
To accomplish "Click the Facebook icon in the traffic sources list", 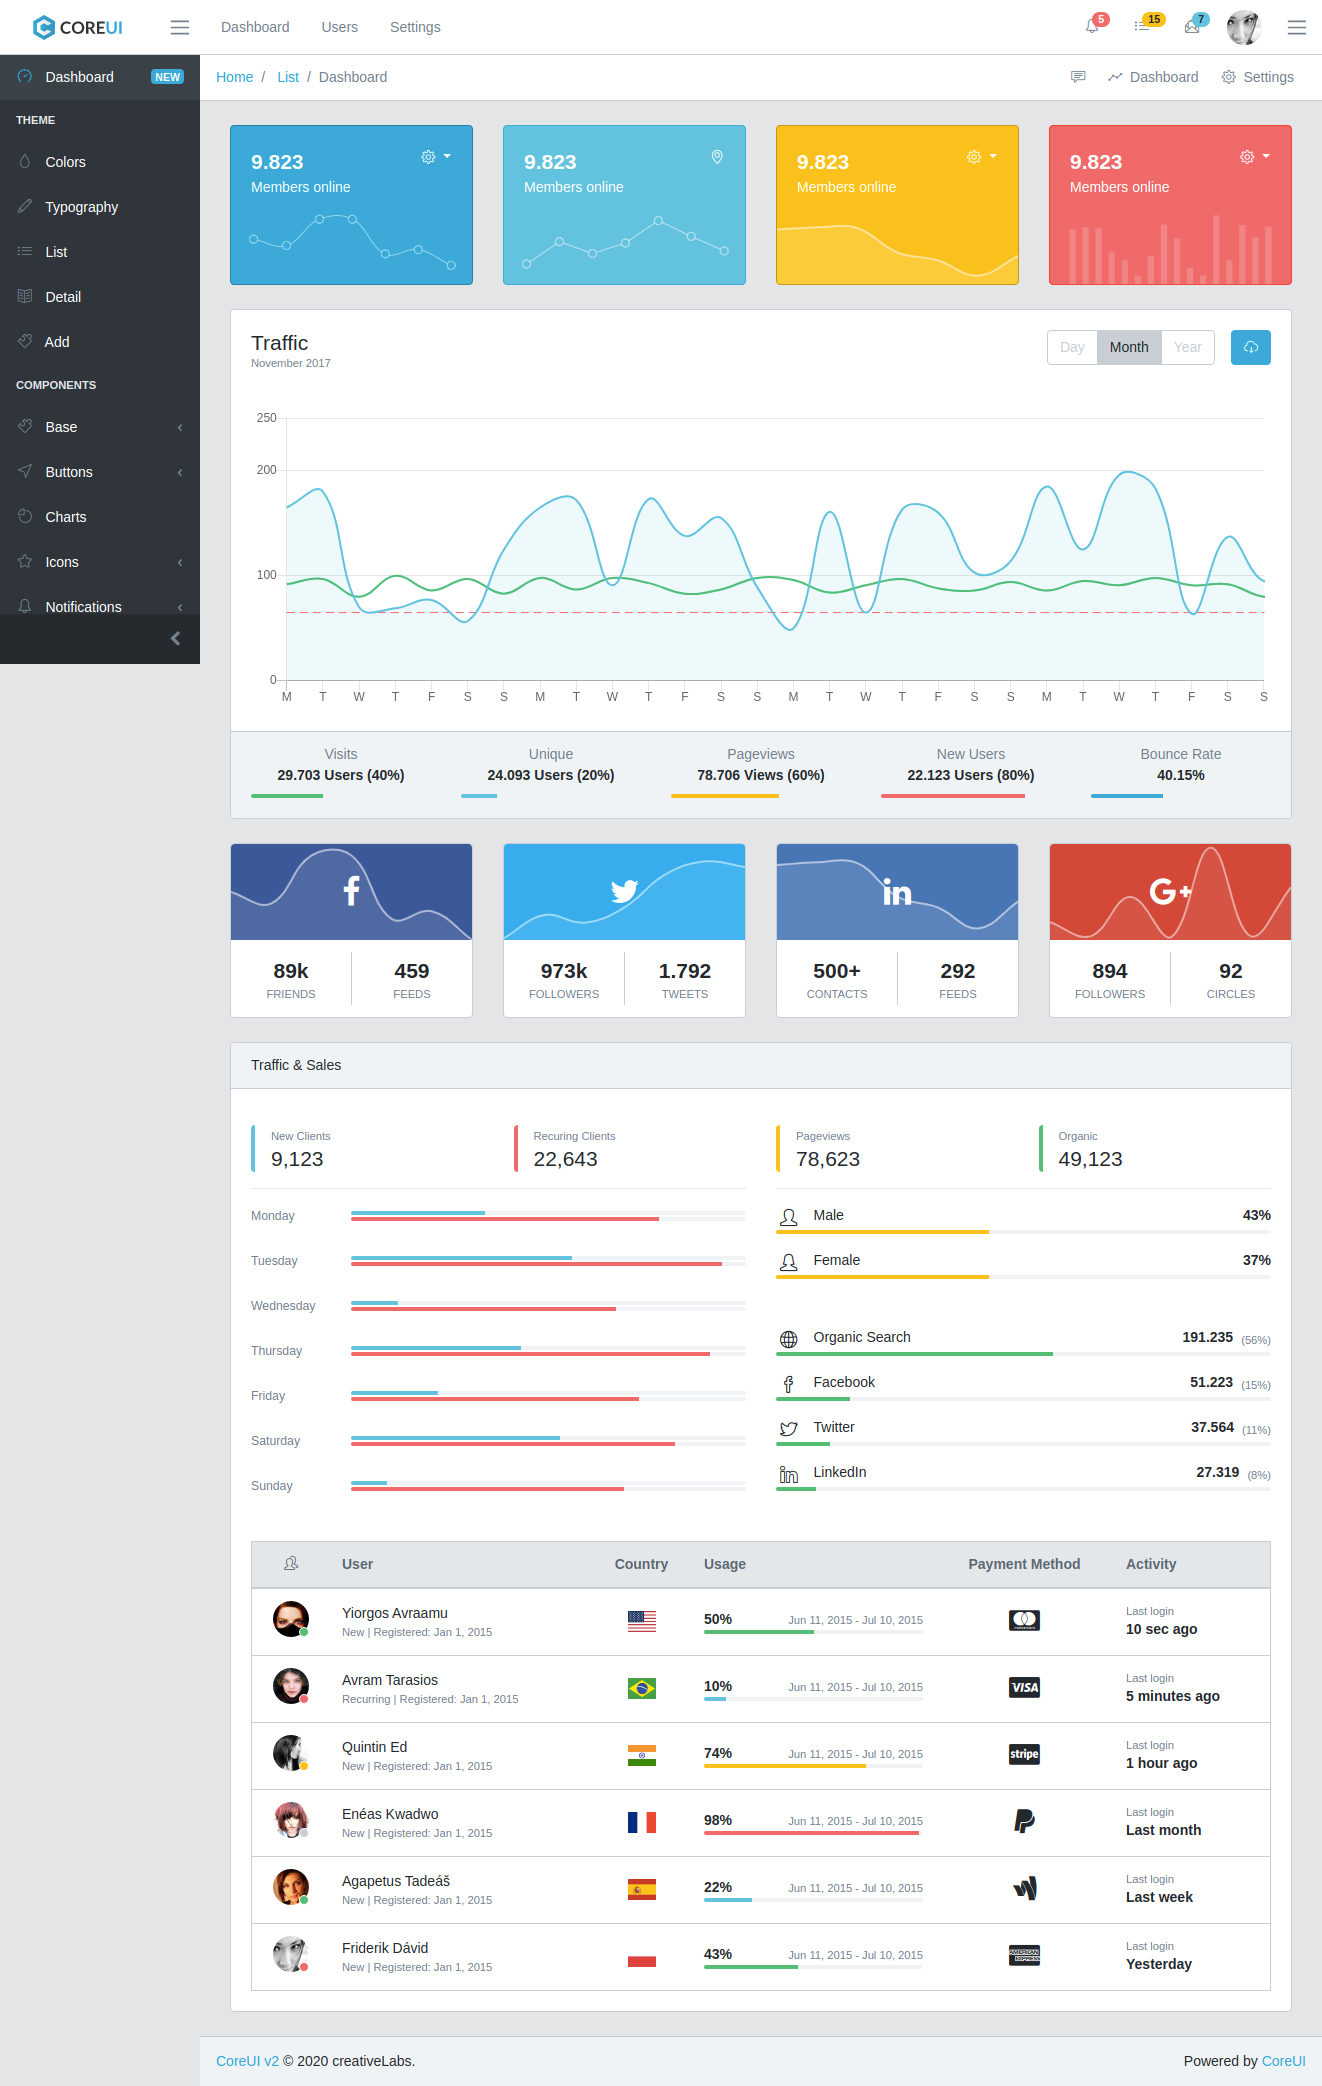I will pos(789,1384).
